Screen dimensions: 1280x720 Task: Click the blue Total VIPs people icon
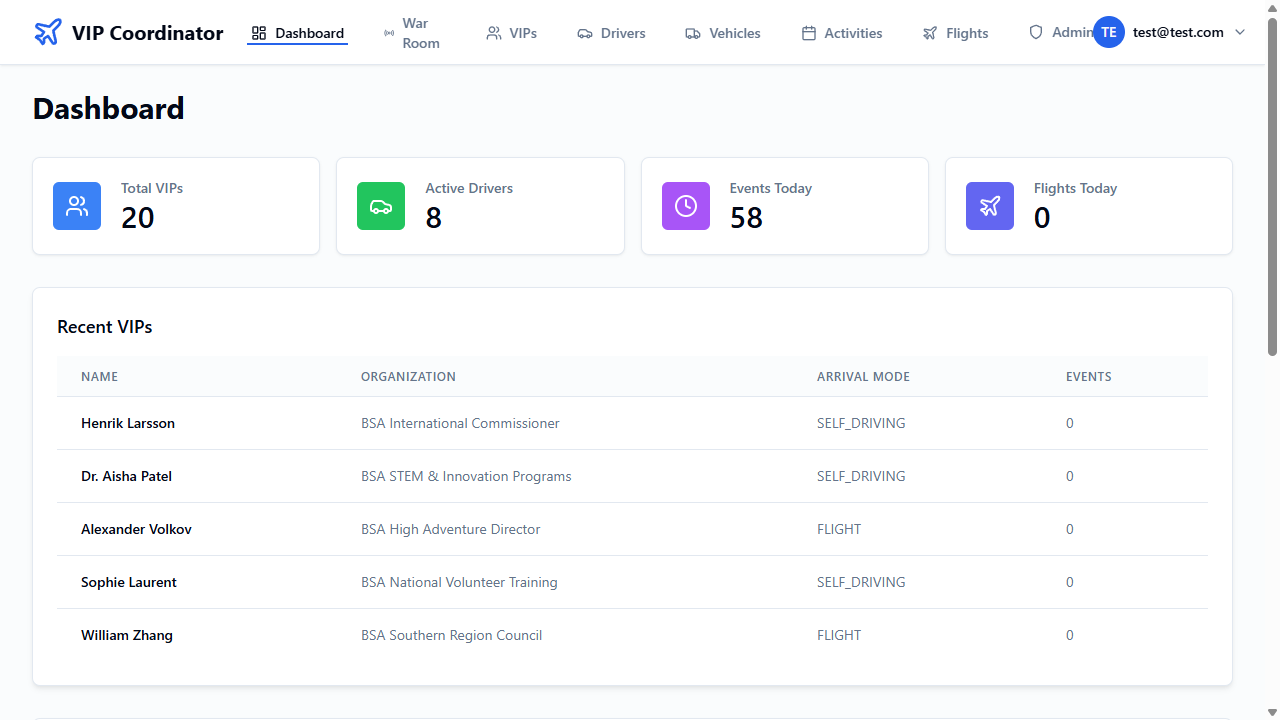[x=77, y=206]
